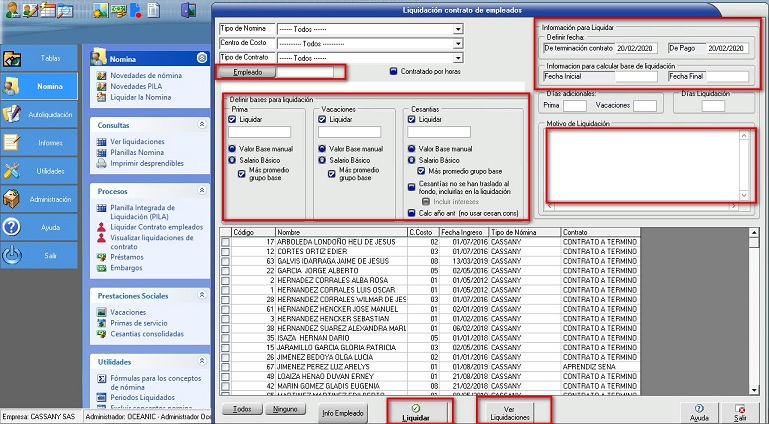The height and width of the screenshot is (424, 769).
Task: Select Valor Base manual under Prima
Action: click(x=232, y=148)
